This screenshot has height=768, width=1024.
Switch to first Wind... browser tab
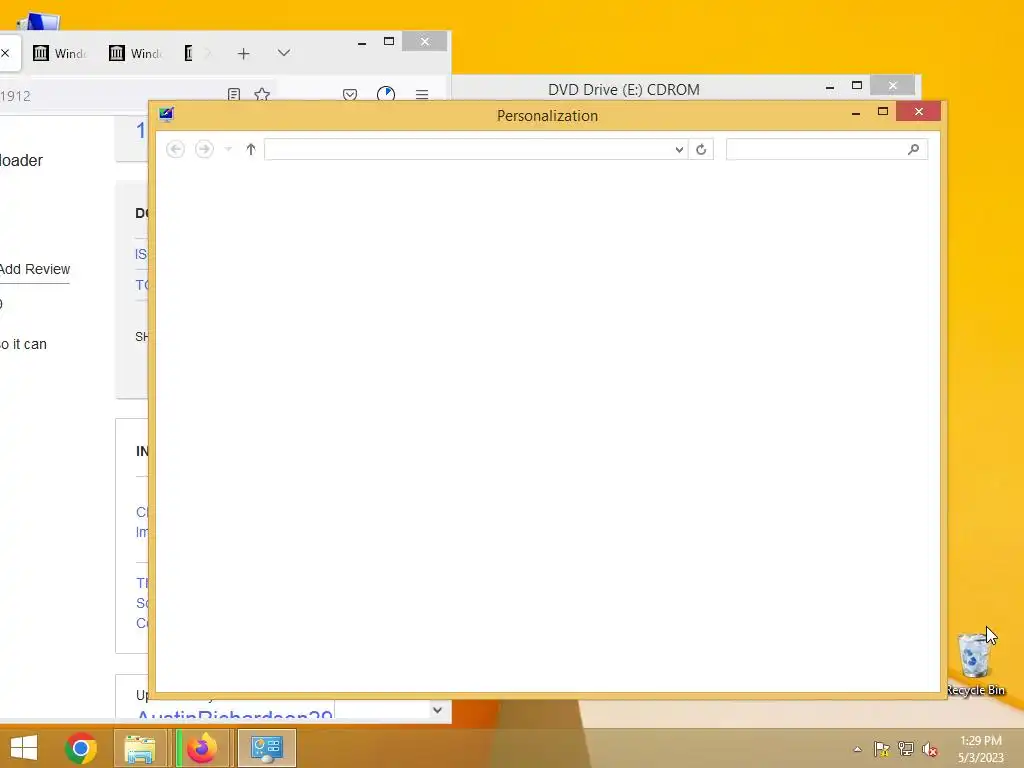point(60,54)
